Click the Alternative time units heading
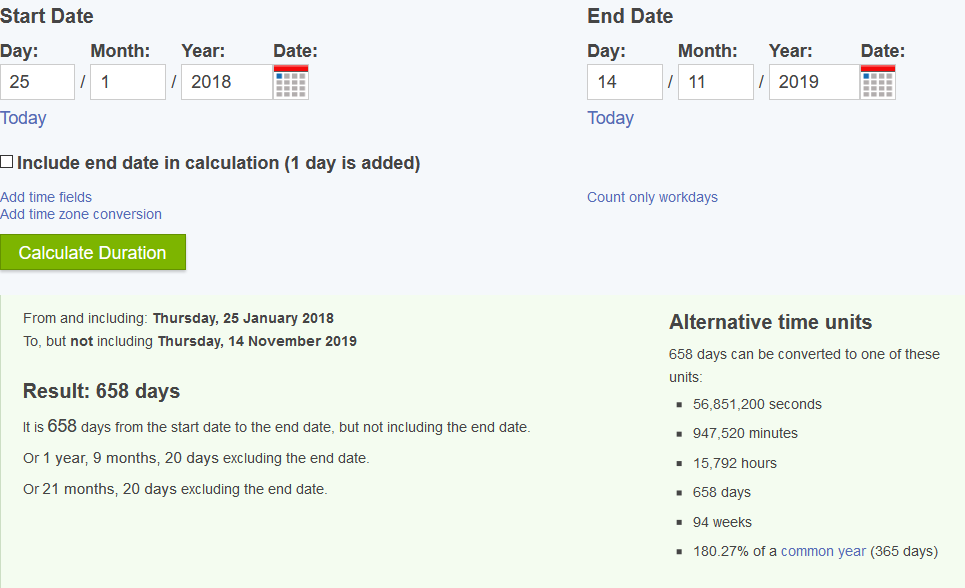Viewport: 965px width, 588px height. (770, 322)
